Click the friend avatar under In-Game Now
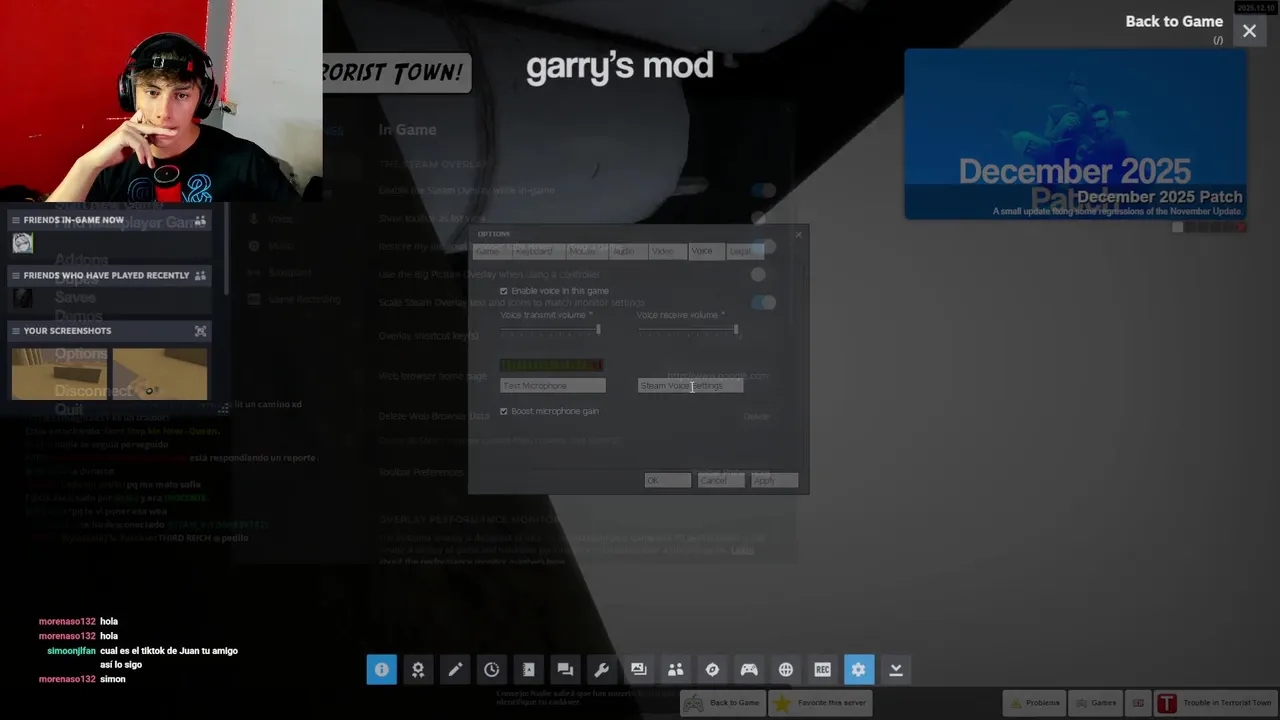 pyautogui.click(x=22, y=243)
